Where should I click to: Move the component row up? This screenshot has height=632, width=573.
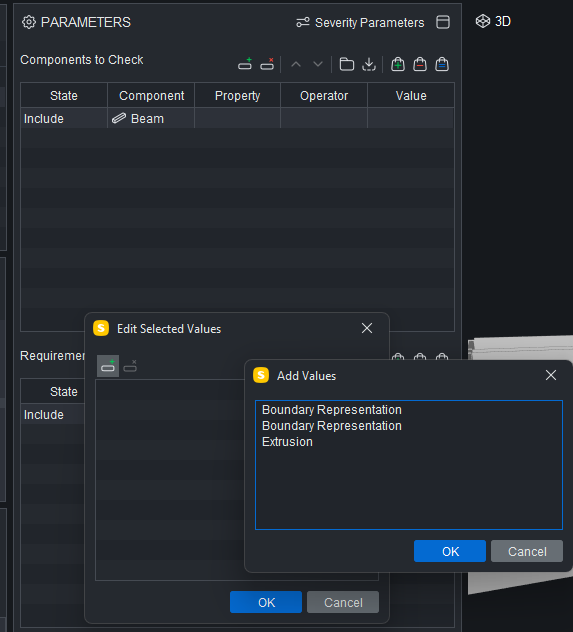[x=296, y=64]
